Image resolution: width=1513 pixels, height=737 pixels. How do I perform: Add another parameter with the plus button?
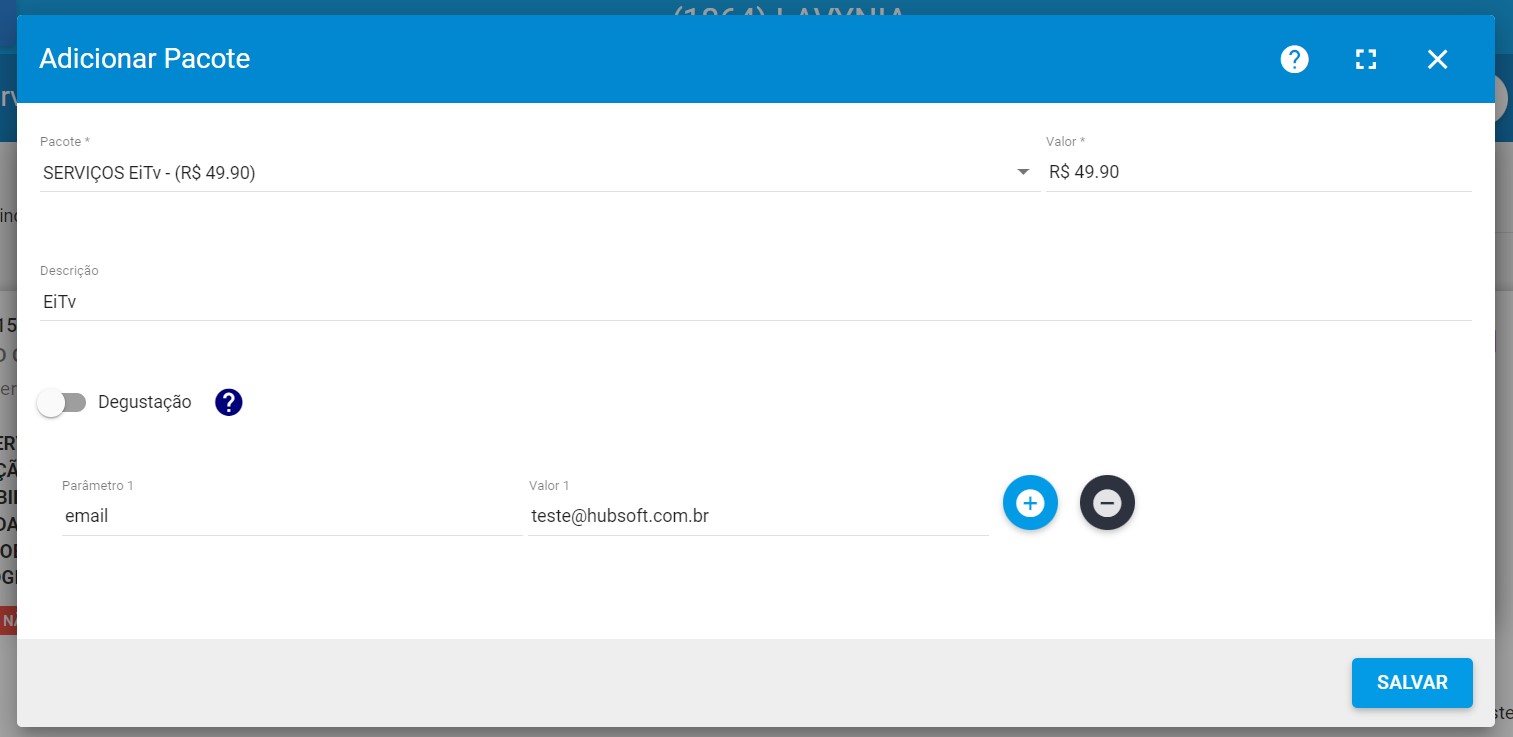[1030, 503]
